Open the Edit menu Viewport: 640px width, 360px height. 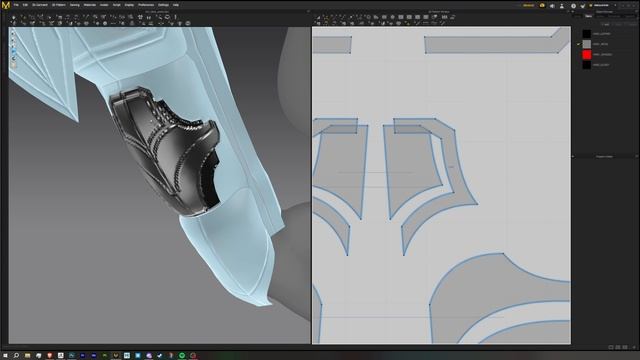point(25,5)
